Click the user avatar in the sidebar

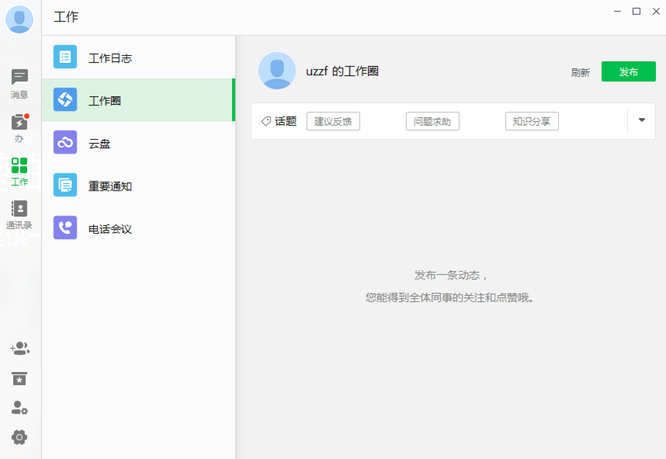coord(19,20)
